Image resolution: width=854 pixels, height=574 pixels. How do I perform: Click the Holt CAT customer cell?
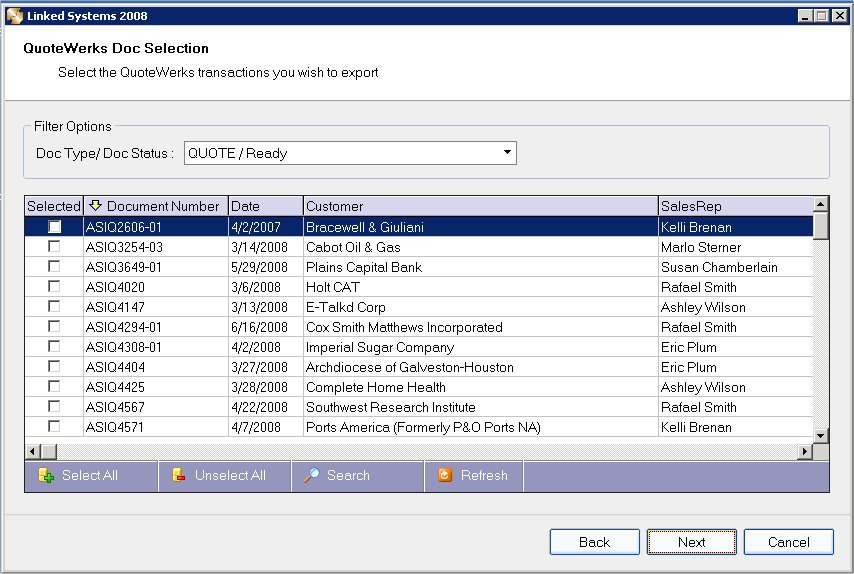click(x=481, y=287)
